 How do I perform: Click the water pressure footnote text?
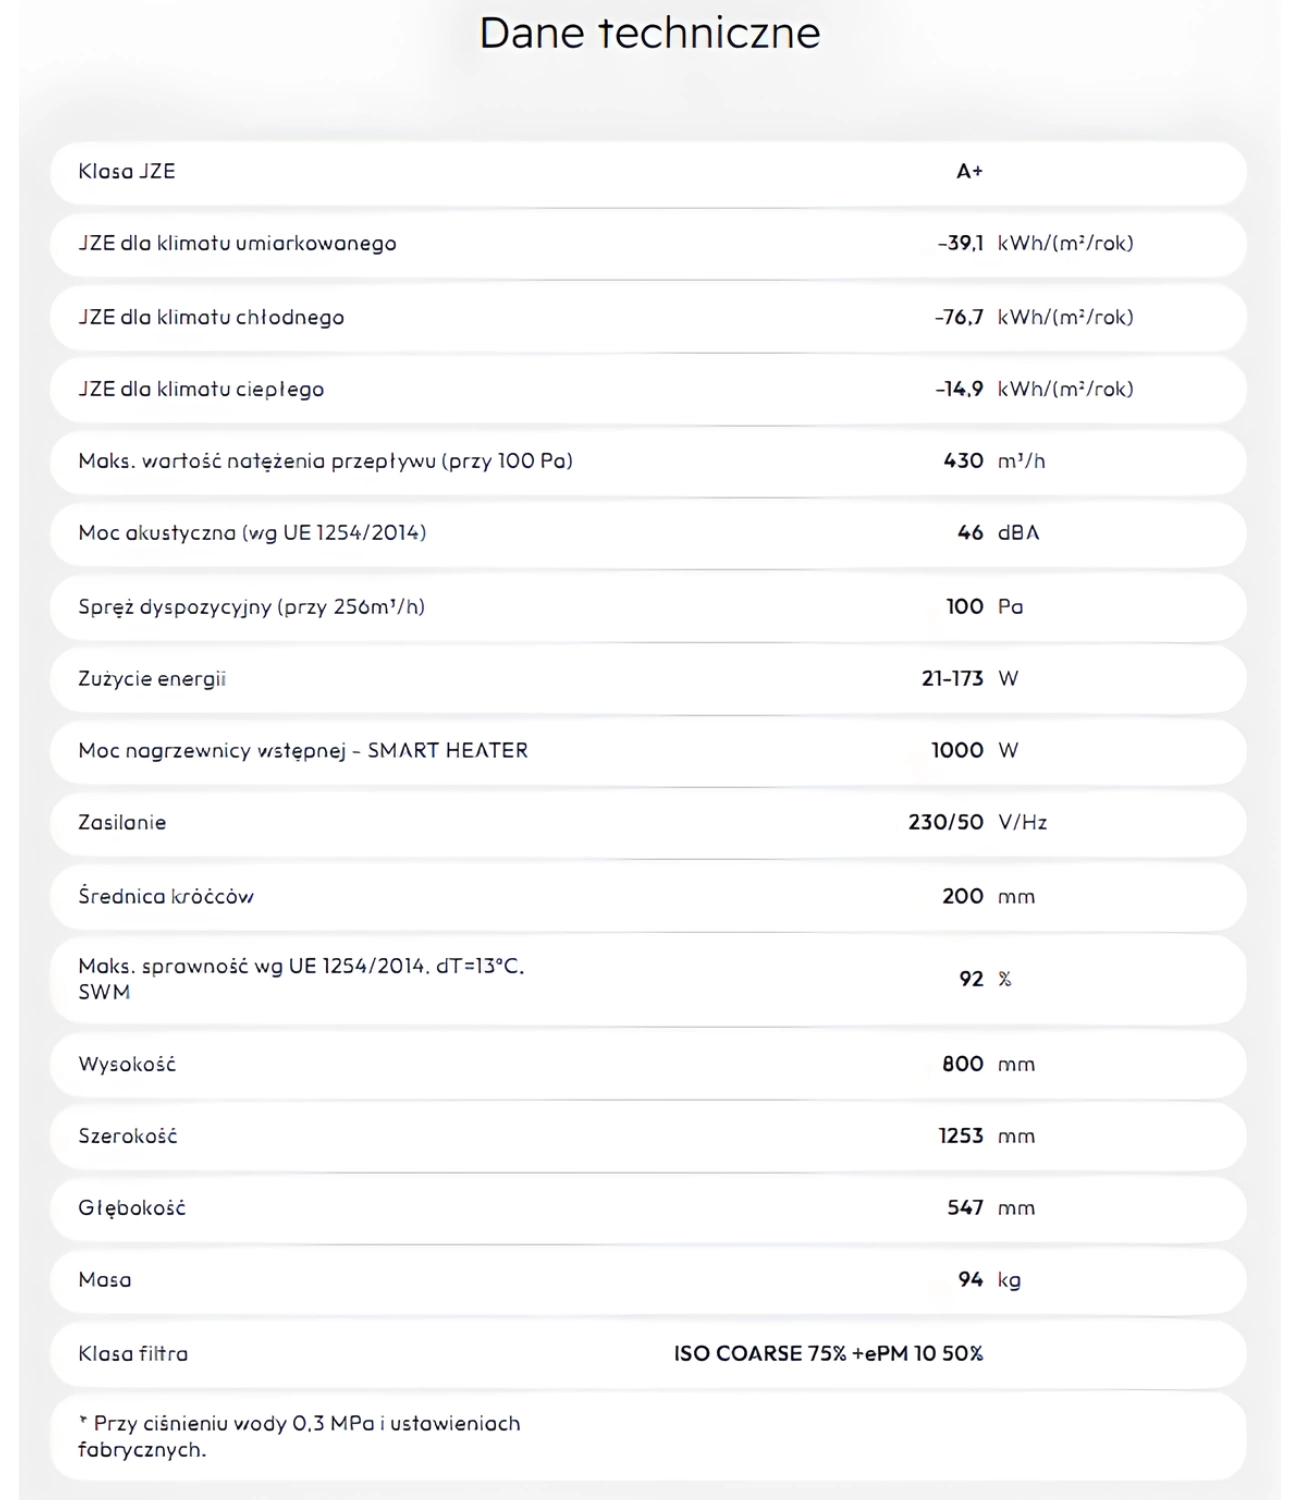point(299,1436)
